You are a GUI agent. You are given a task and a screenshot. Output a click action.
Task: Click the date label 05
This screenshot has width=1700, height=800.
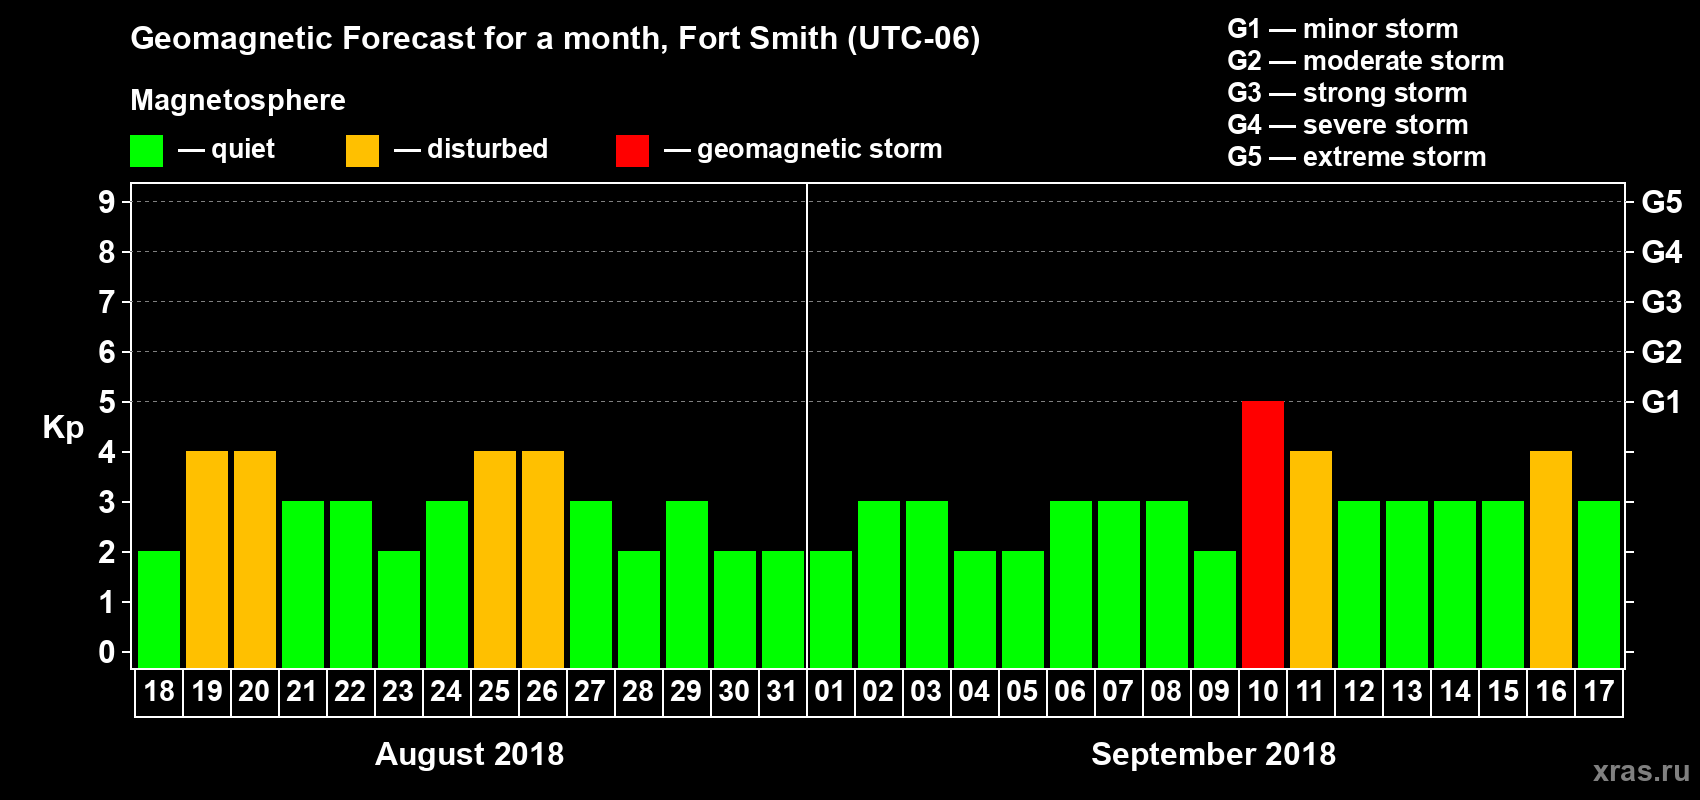click(1022, 692)
